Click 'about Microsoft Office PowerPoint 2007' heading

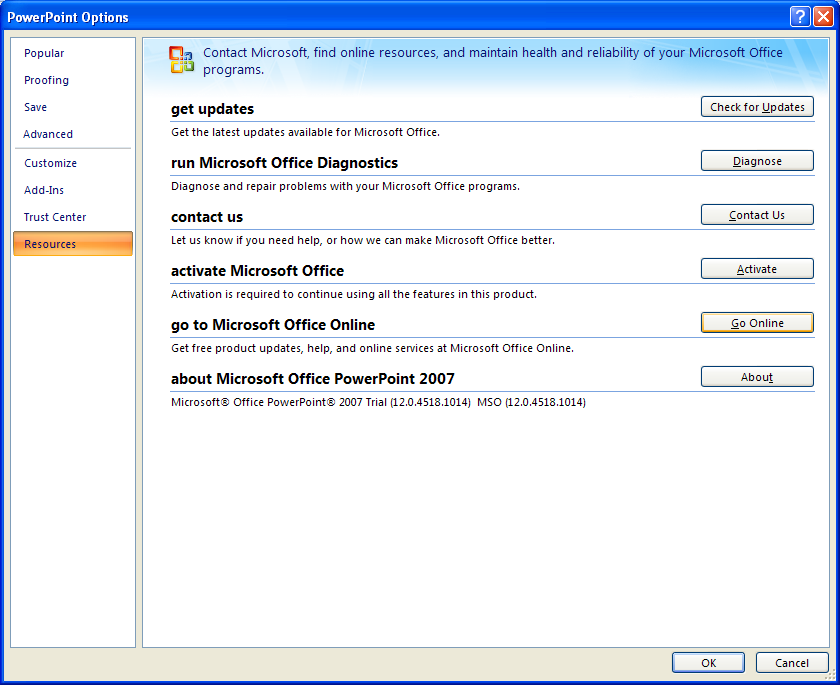tap(312, 379)
